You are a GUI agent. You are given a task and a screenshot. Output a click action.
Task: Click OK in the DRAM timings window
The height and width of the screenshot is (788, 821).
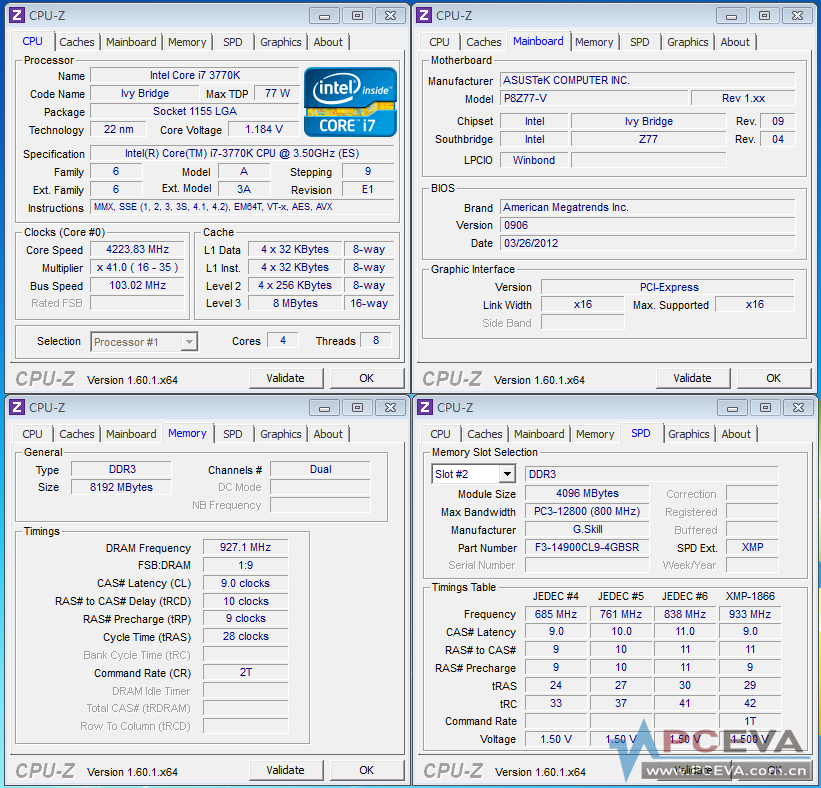coord(367,770)
